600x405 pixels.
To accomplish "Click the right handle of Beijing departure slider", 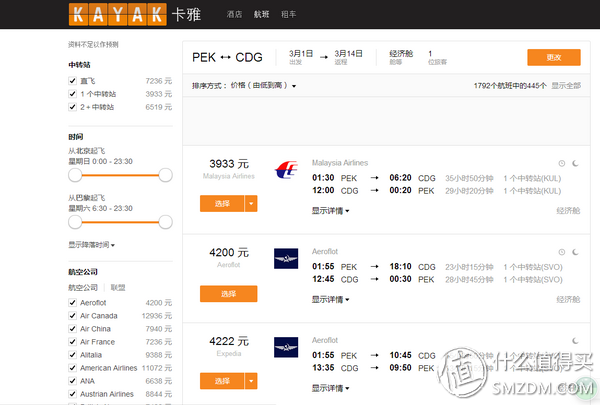I will click(x=165, y=175).
